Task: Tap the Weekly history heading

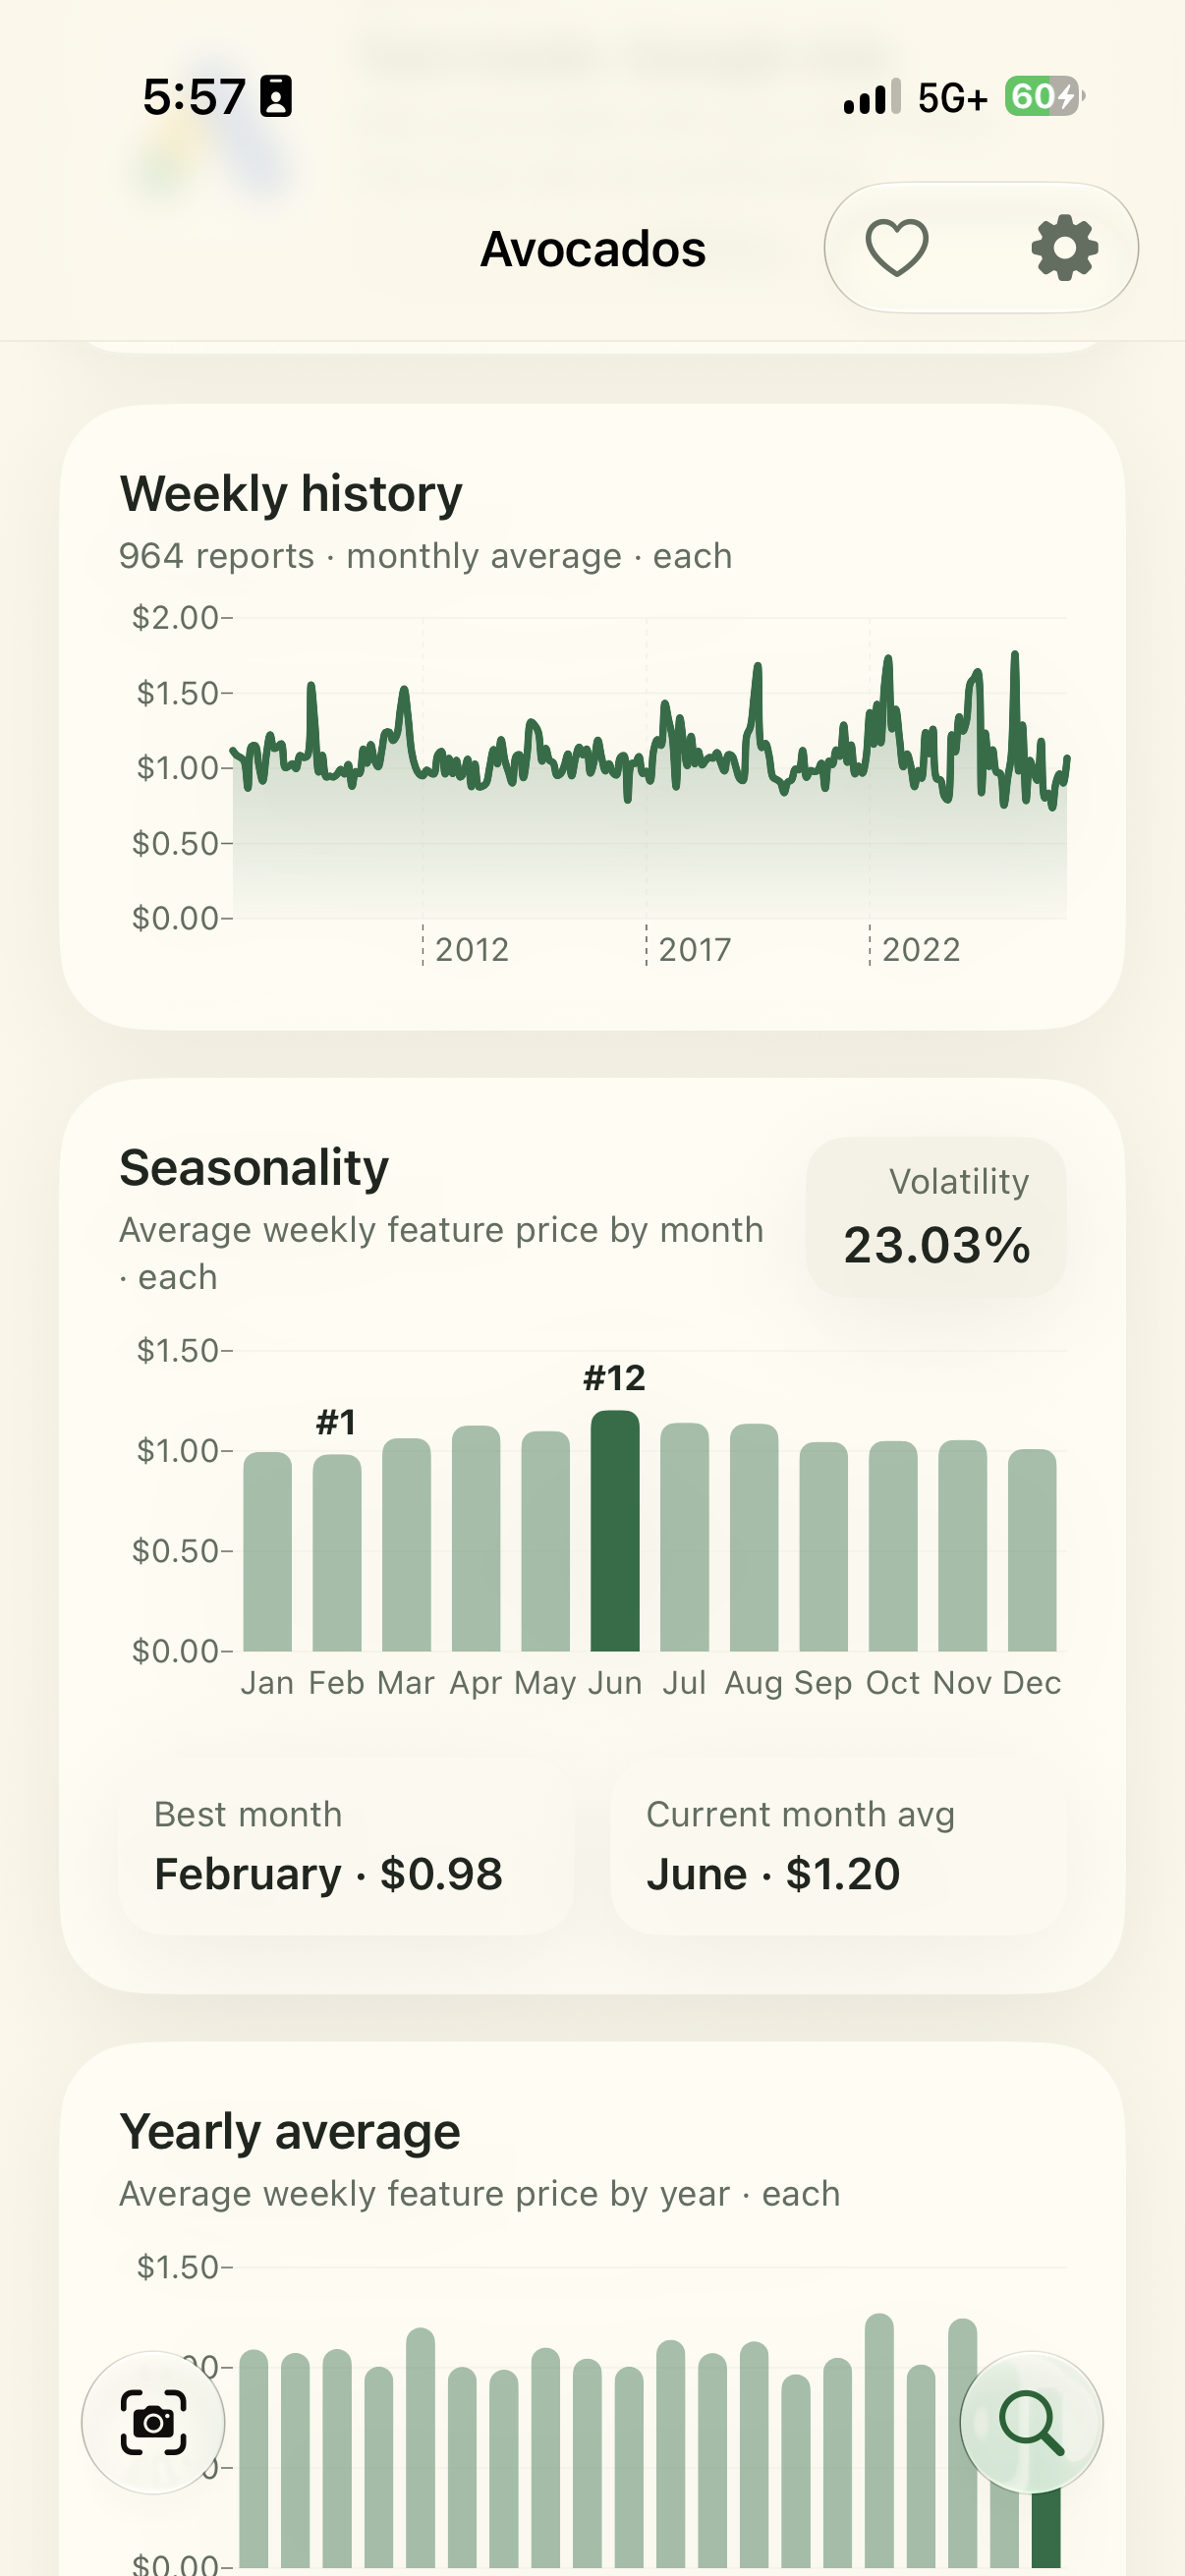Action: pos(291,494)
